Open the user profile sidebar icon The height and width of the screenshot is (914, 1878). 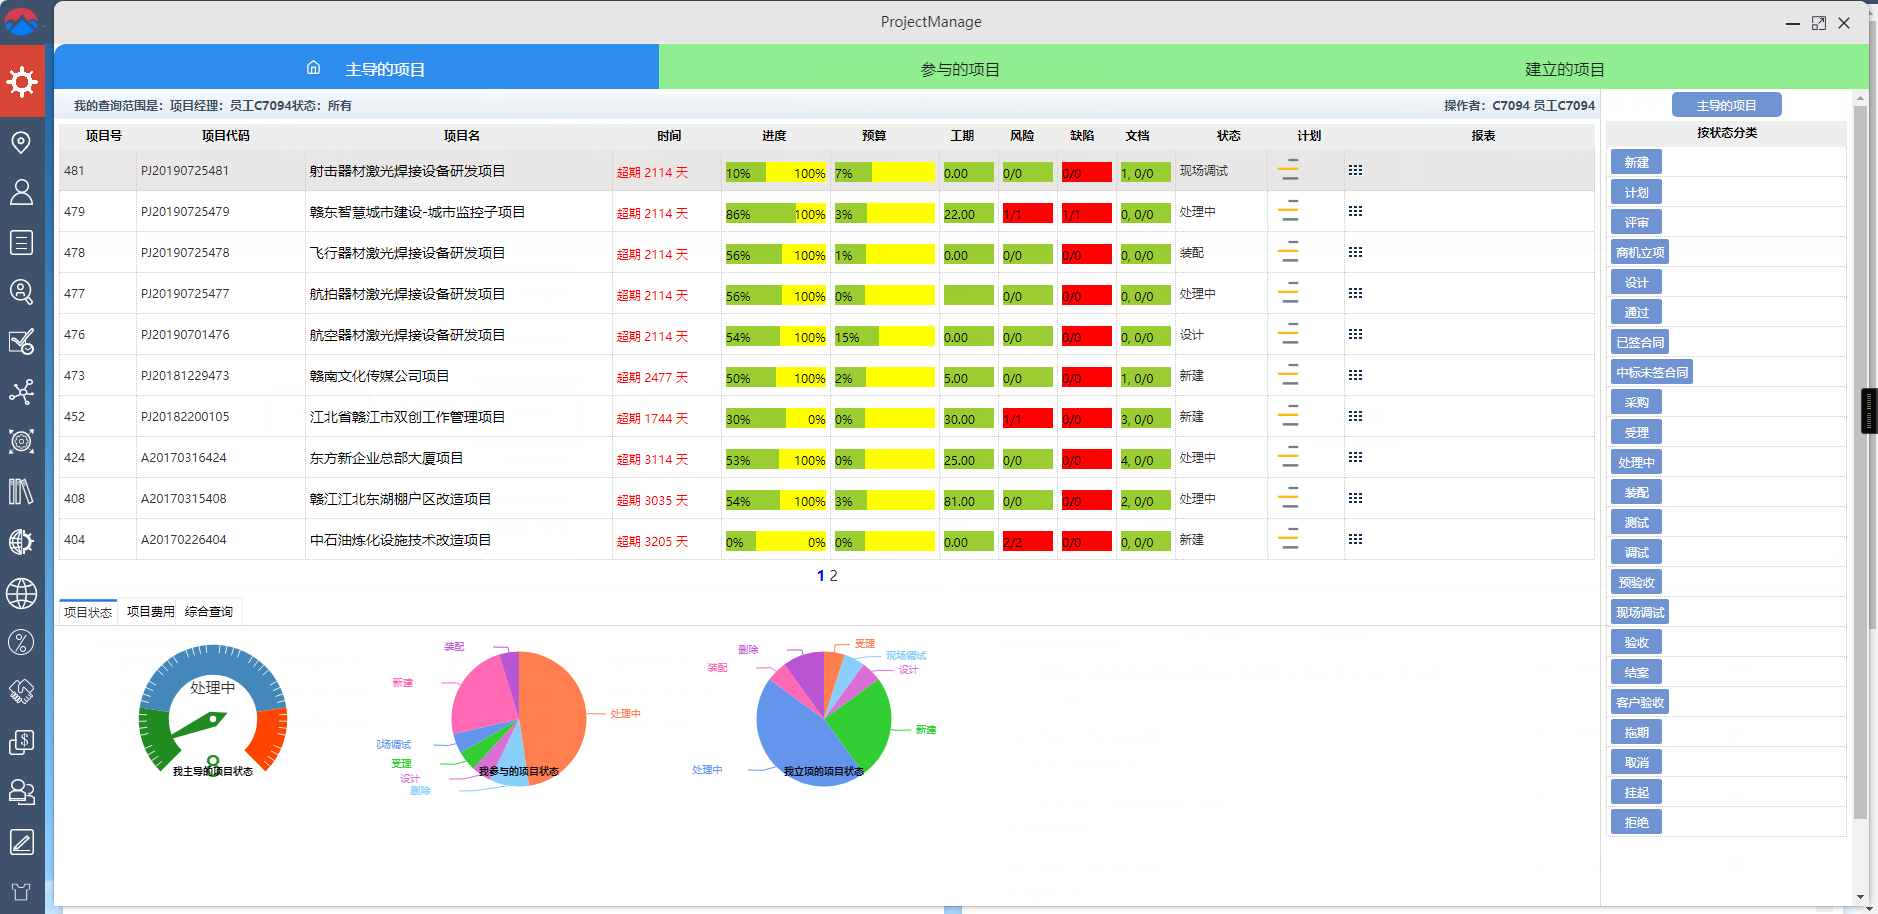21,192
